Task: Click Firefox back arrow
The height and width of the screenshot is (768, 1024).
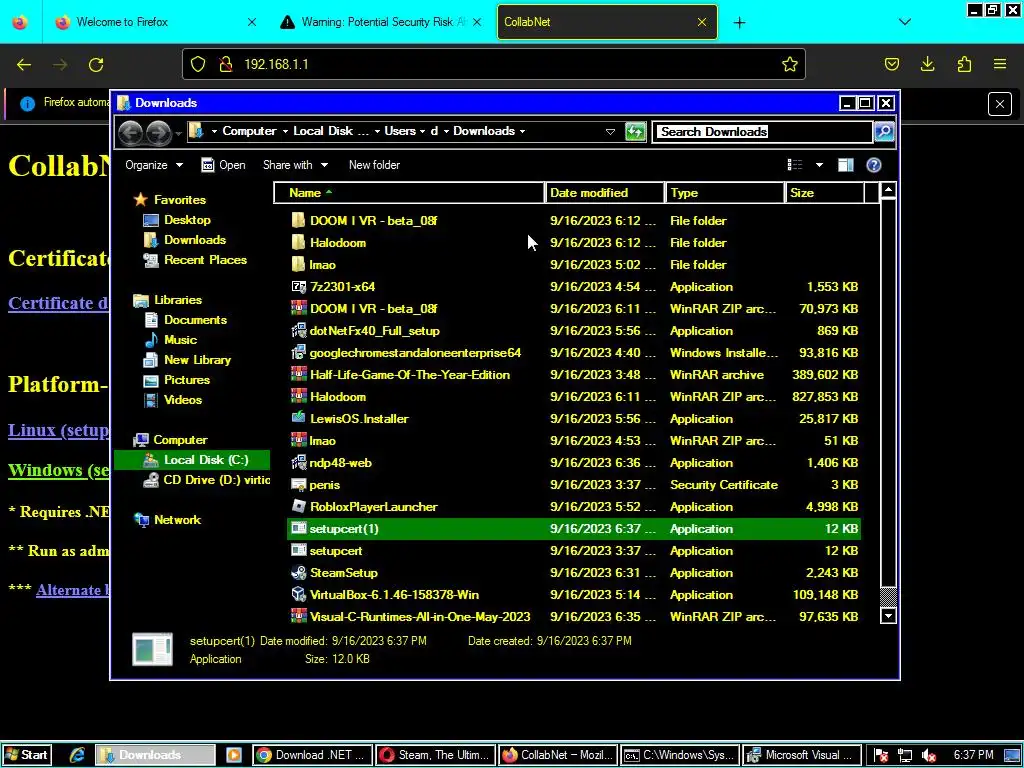Action: pos(24,65)
